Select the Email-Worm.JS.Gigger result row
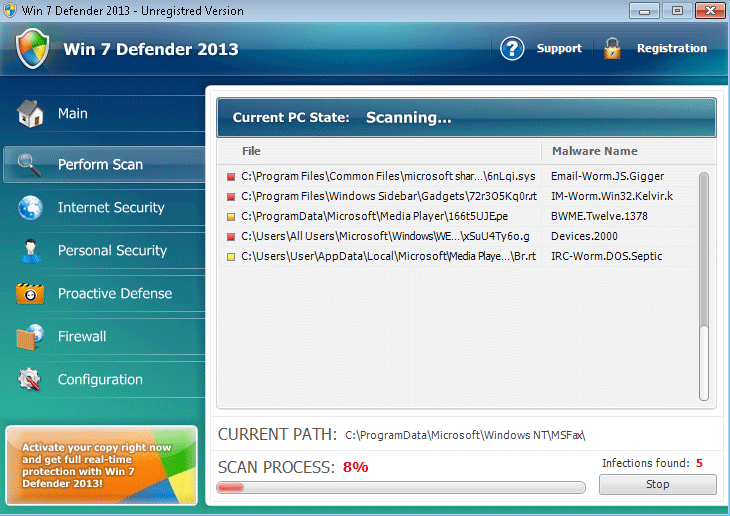 (460, 177)
